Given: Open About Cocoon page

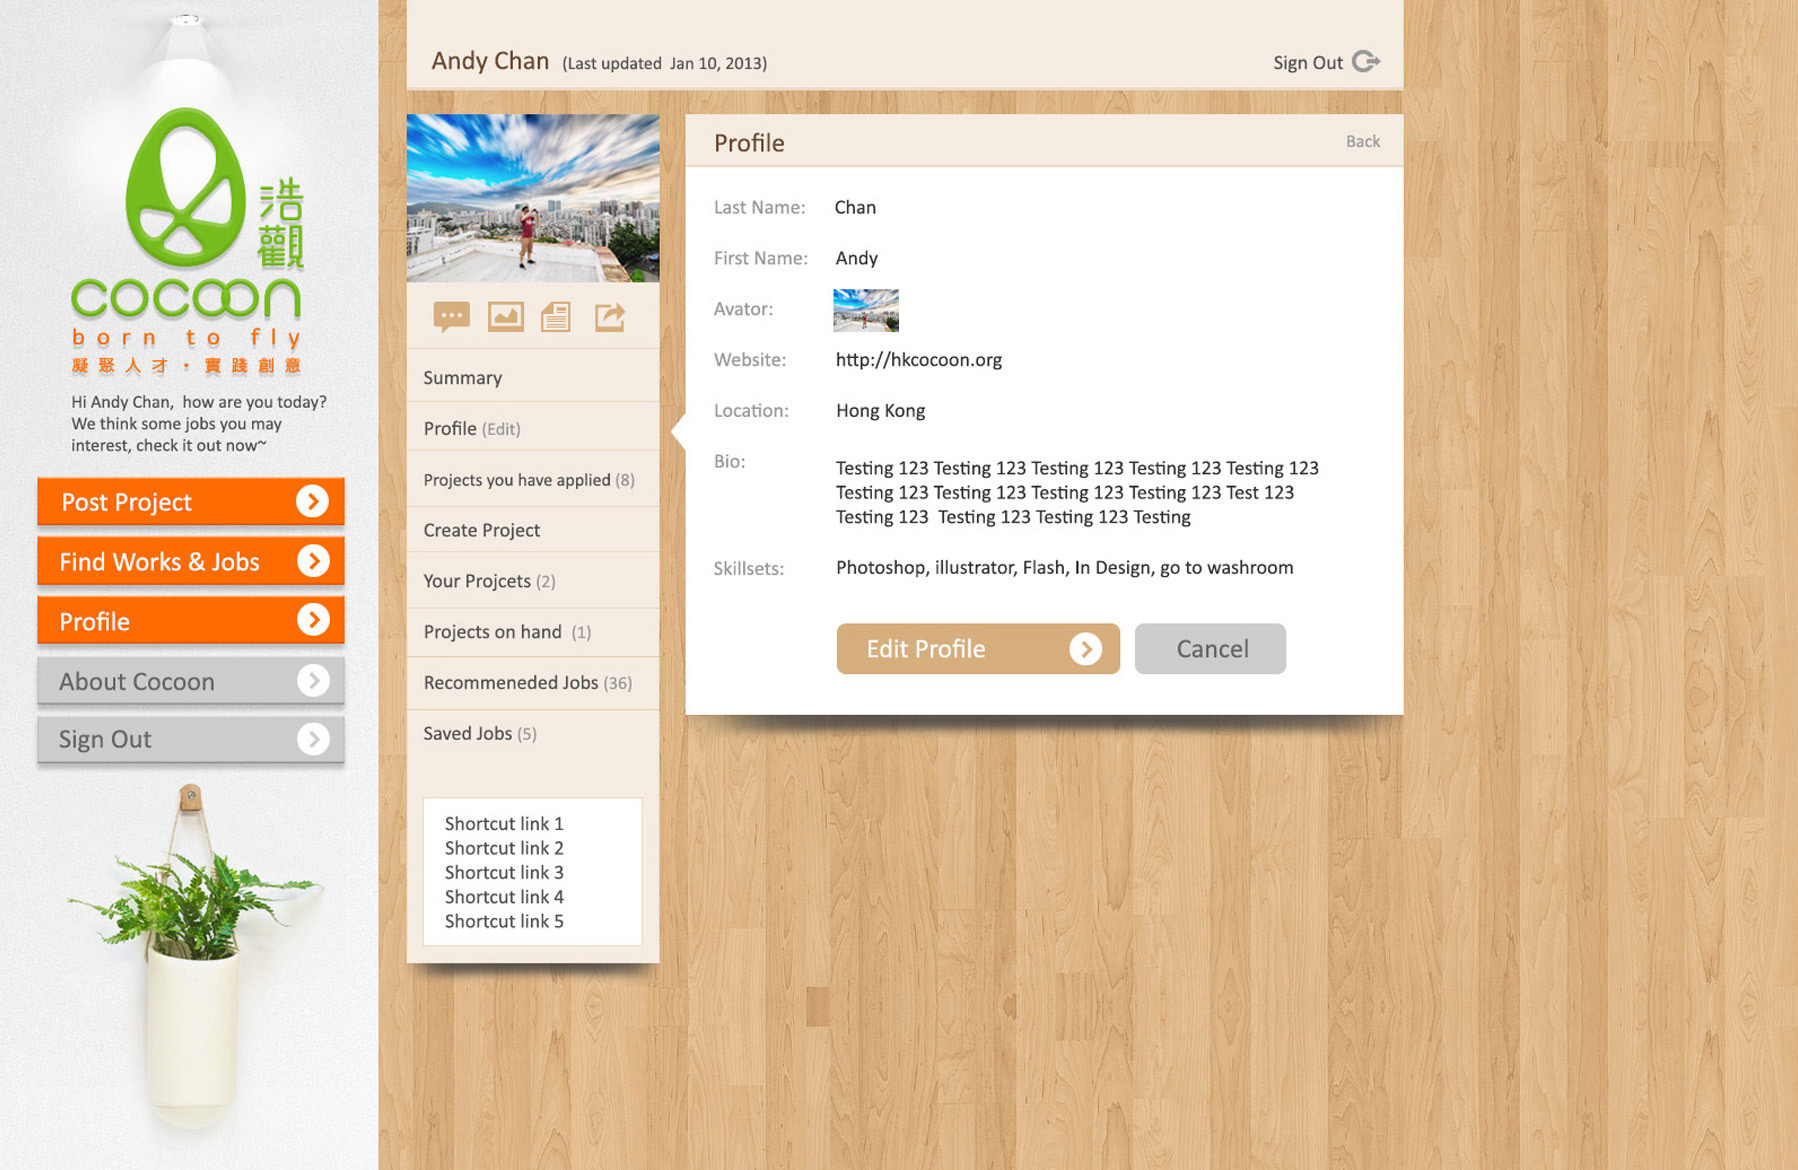Looking at the screenshot, I should click(x=191, y=681).
